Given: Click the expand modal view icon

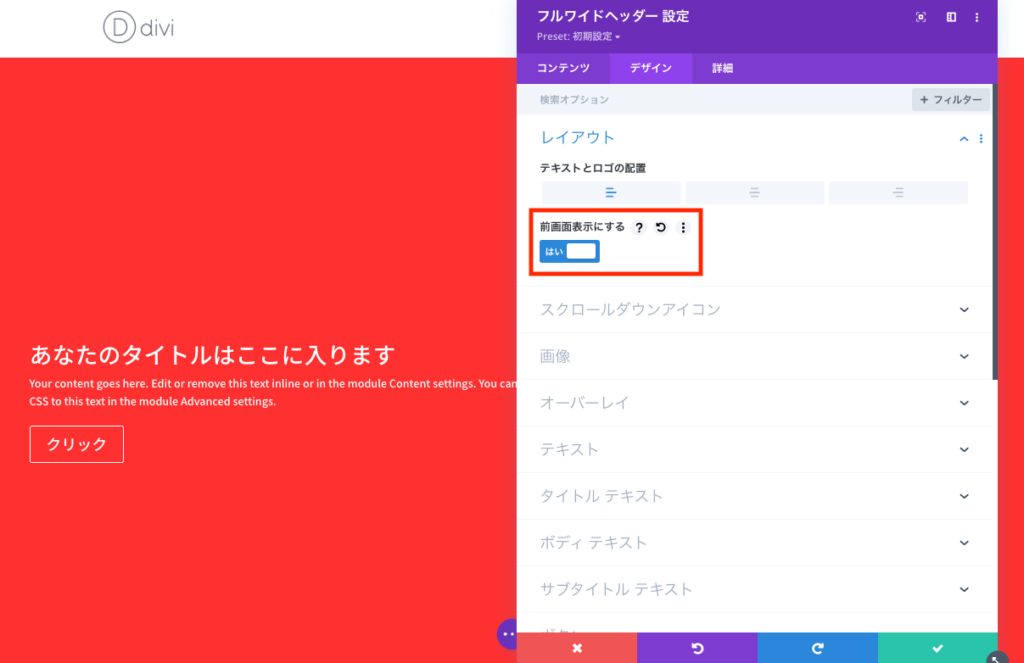Looking at the screenshot, I should click(x=919, y=16).
